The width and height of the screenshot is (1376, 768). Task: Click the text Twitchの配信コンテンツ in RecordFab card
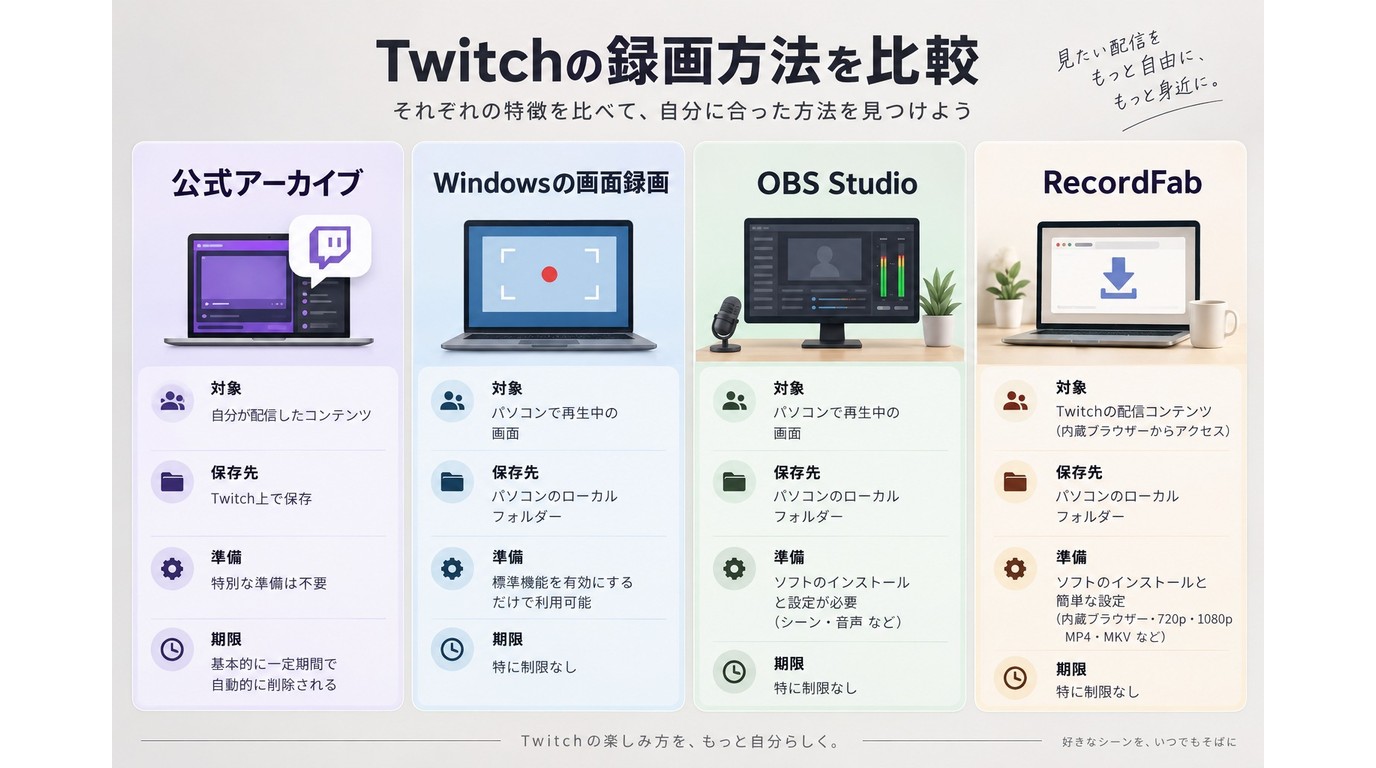click(1133, 411)
